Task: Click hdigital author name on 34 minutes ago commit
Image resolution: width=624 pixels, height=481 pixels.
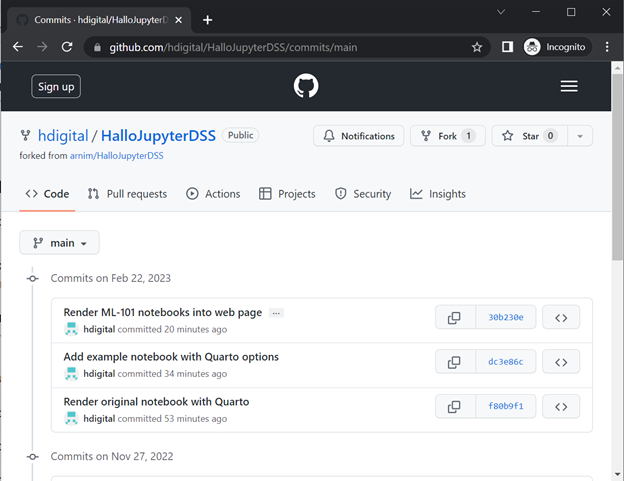Action: pyautogui.click(x=99, y=374)
